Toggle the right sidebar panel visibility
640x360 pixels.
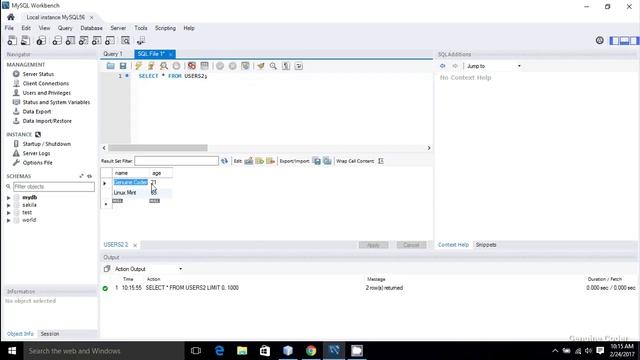click(634, 40)
